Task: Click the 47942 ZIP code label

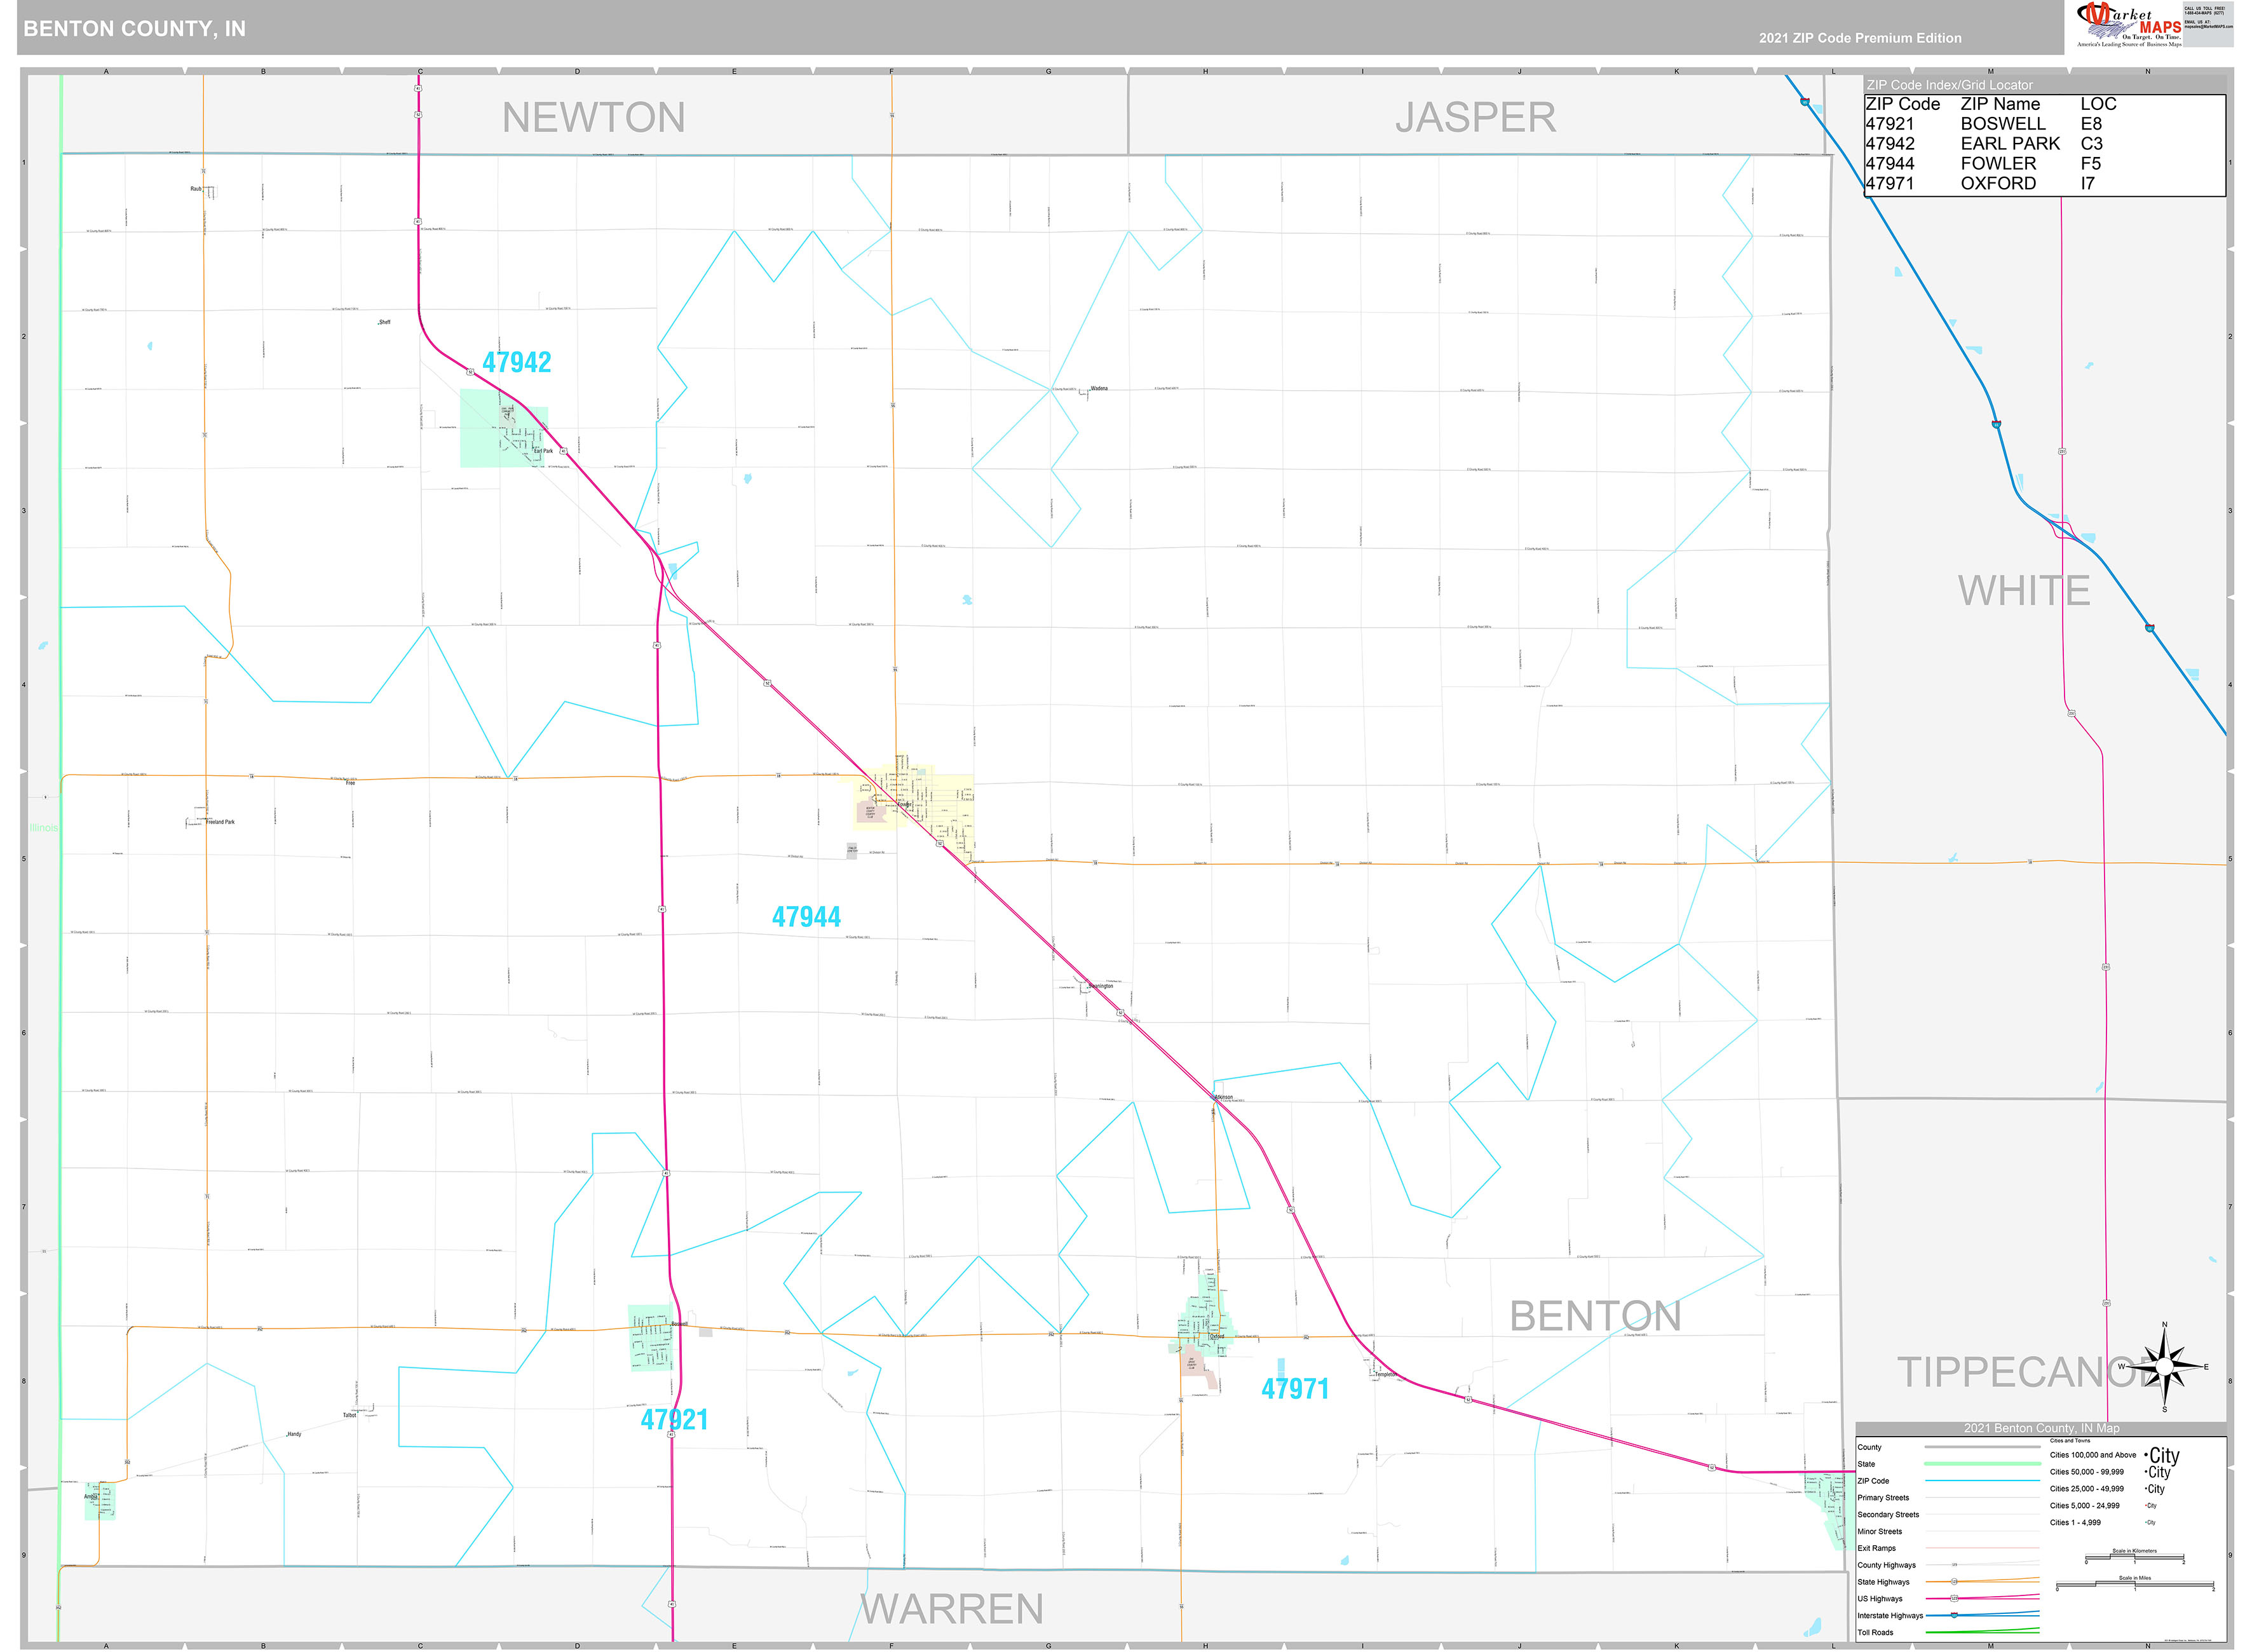Action: click(x=516, y=362)
